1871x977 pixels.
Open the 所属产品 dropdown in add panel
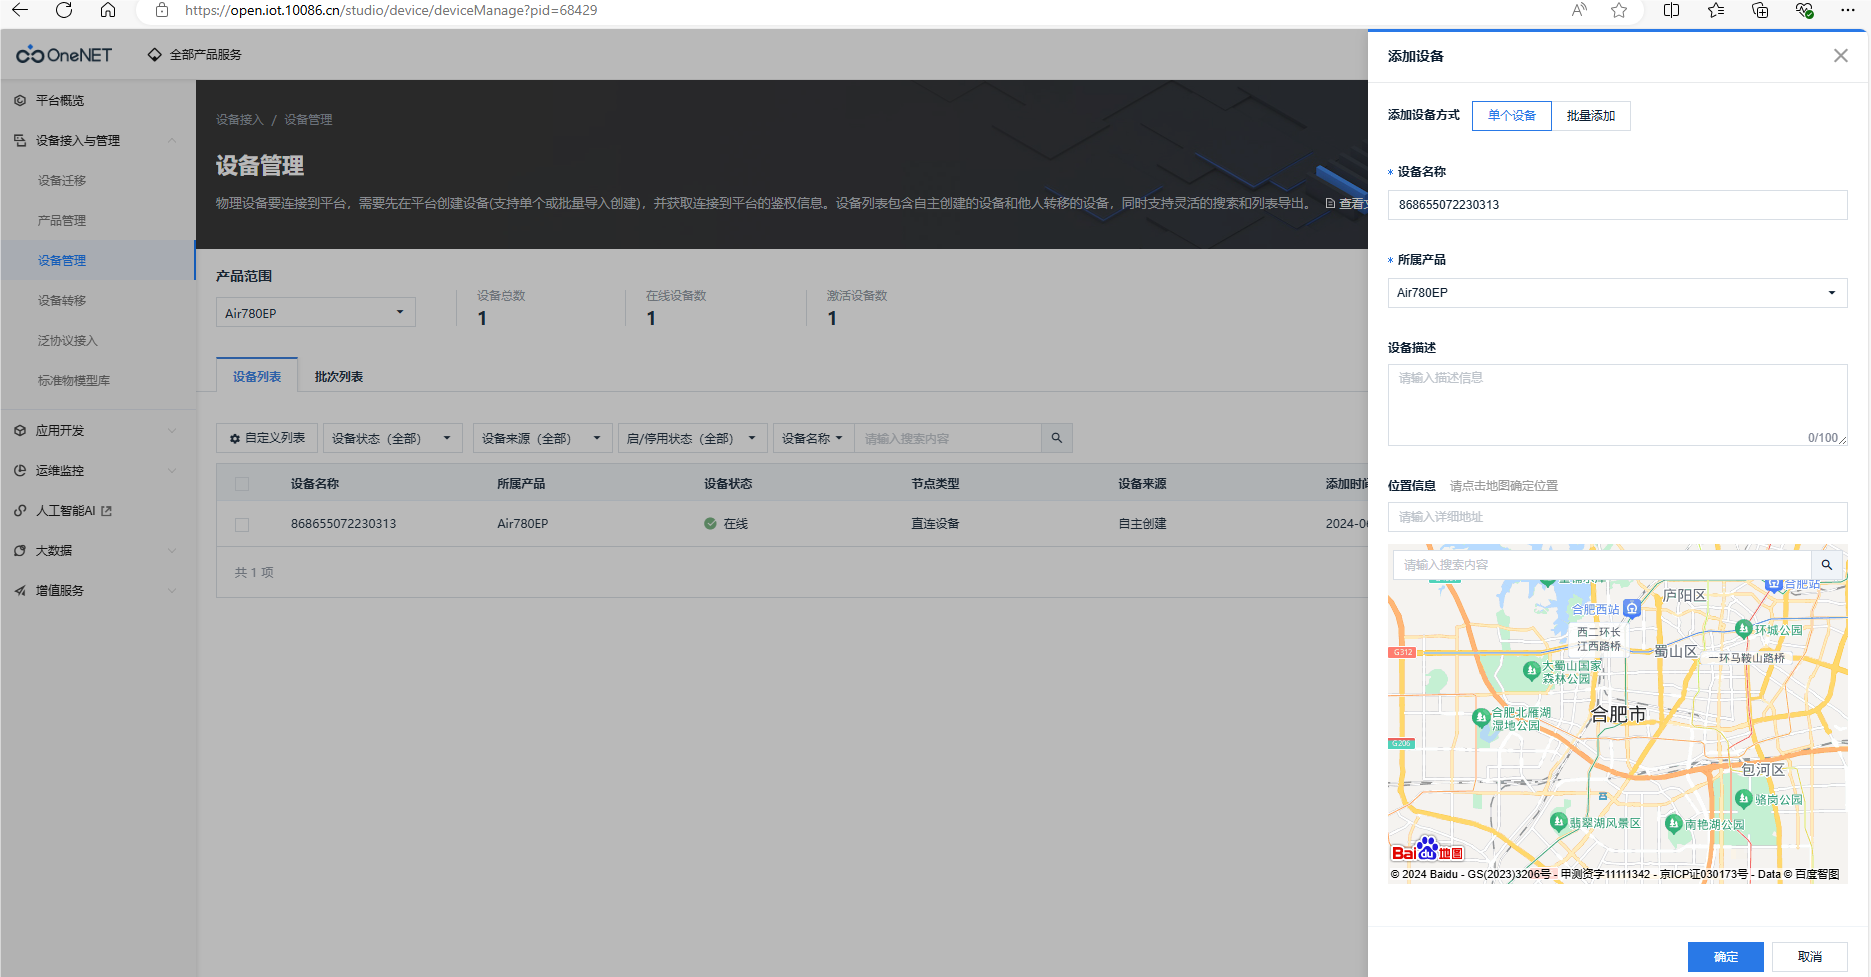(1617, 293)
